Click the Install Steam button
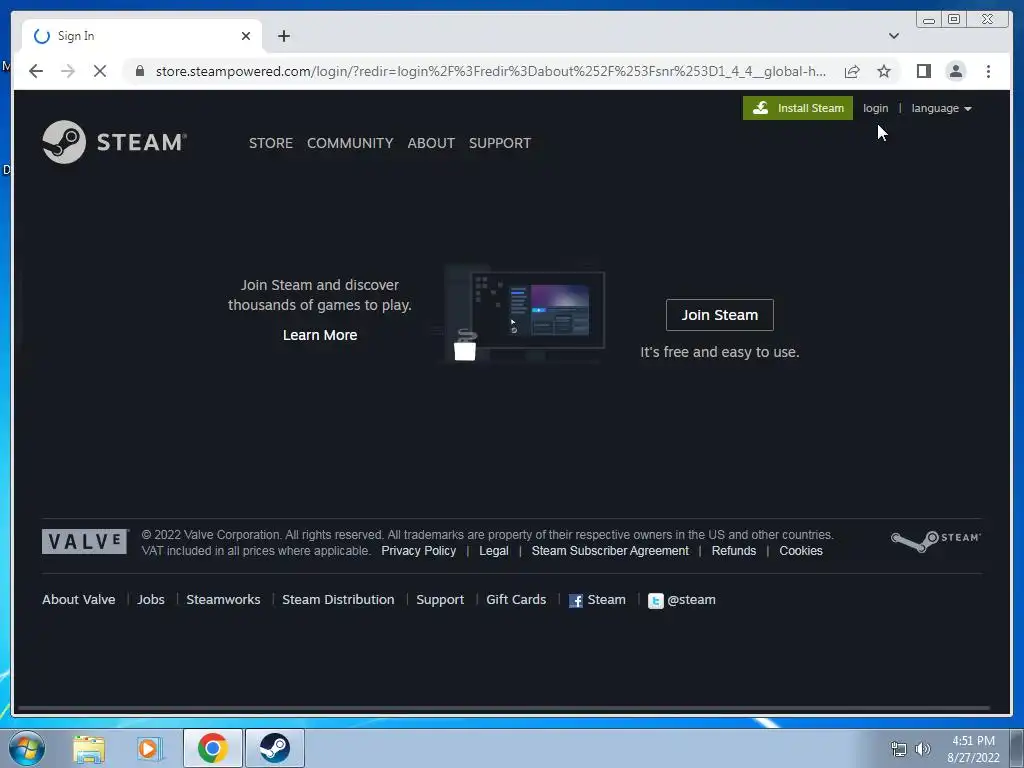The height and width of the screenshot is (768, 1024). (797, 108)
